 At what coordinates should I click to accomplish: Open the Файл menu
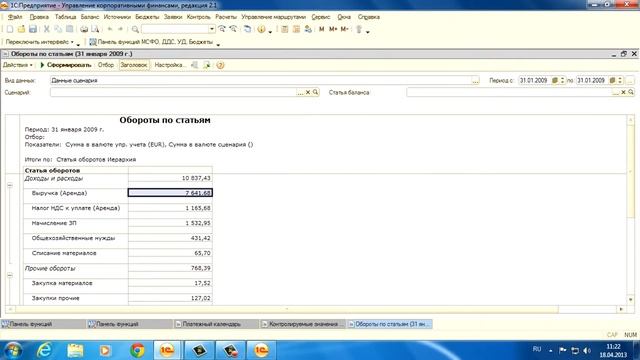point(15,17)
